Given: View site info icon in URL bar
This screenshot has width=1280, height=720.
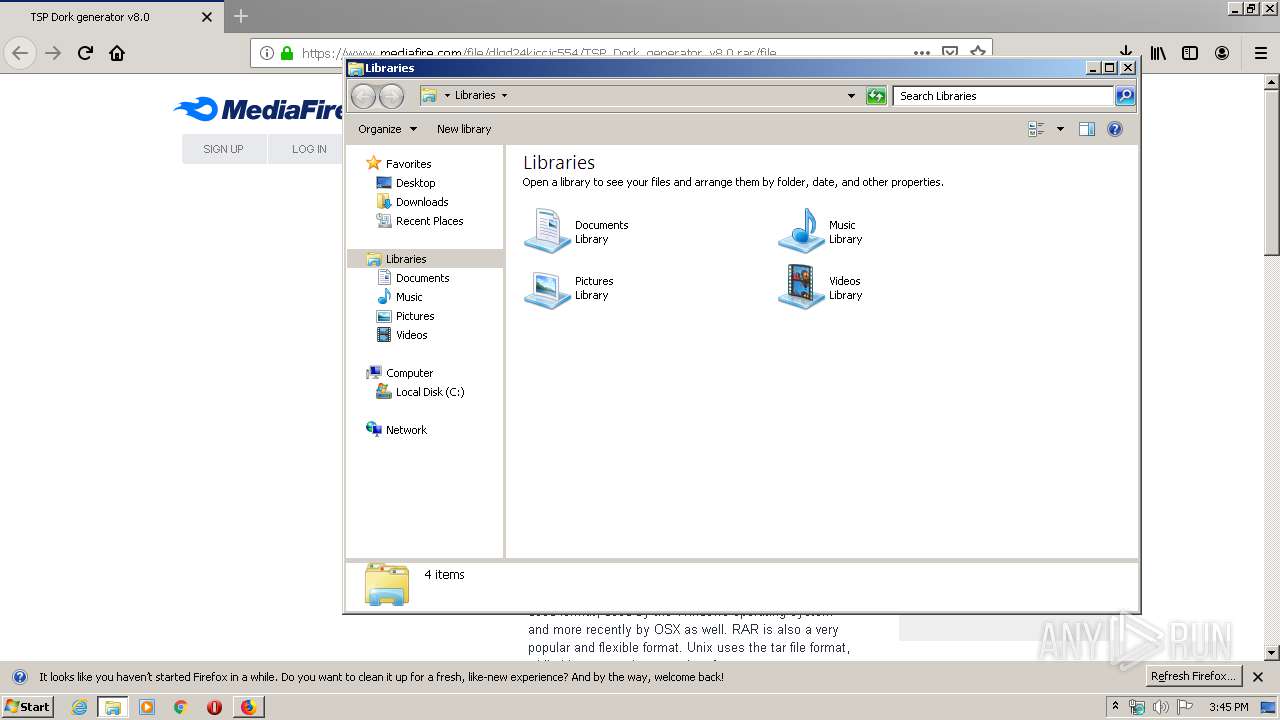Looking at the screenshot, I should point(267,53).
